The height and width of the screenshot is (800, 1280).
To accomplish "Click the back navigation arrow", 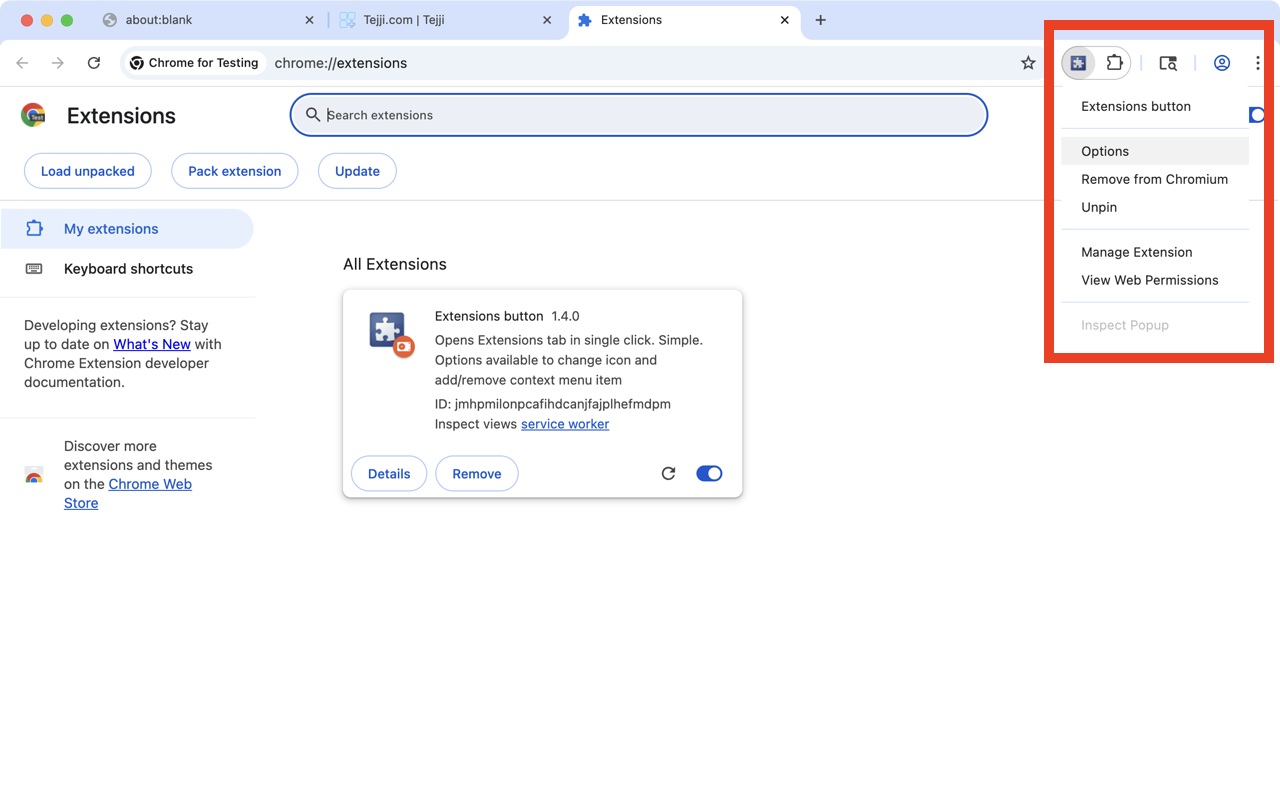I will [22, 62].
